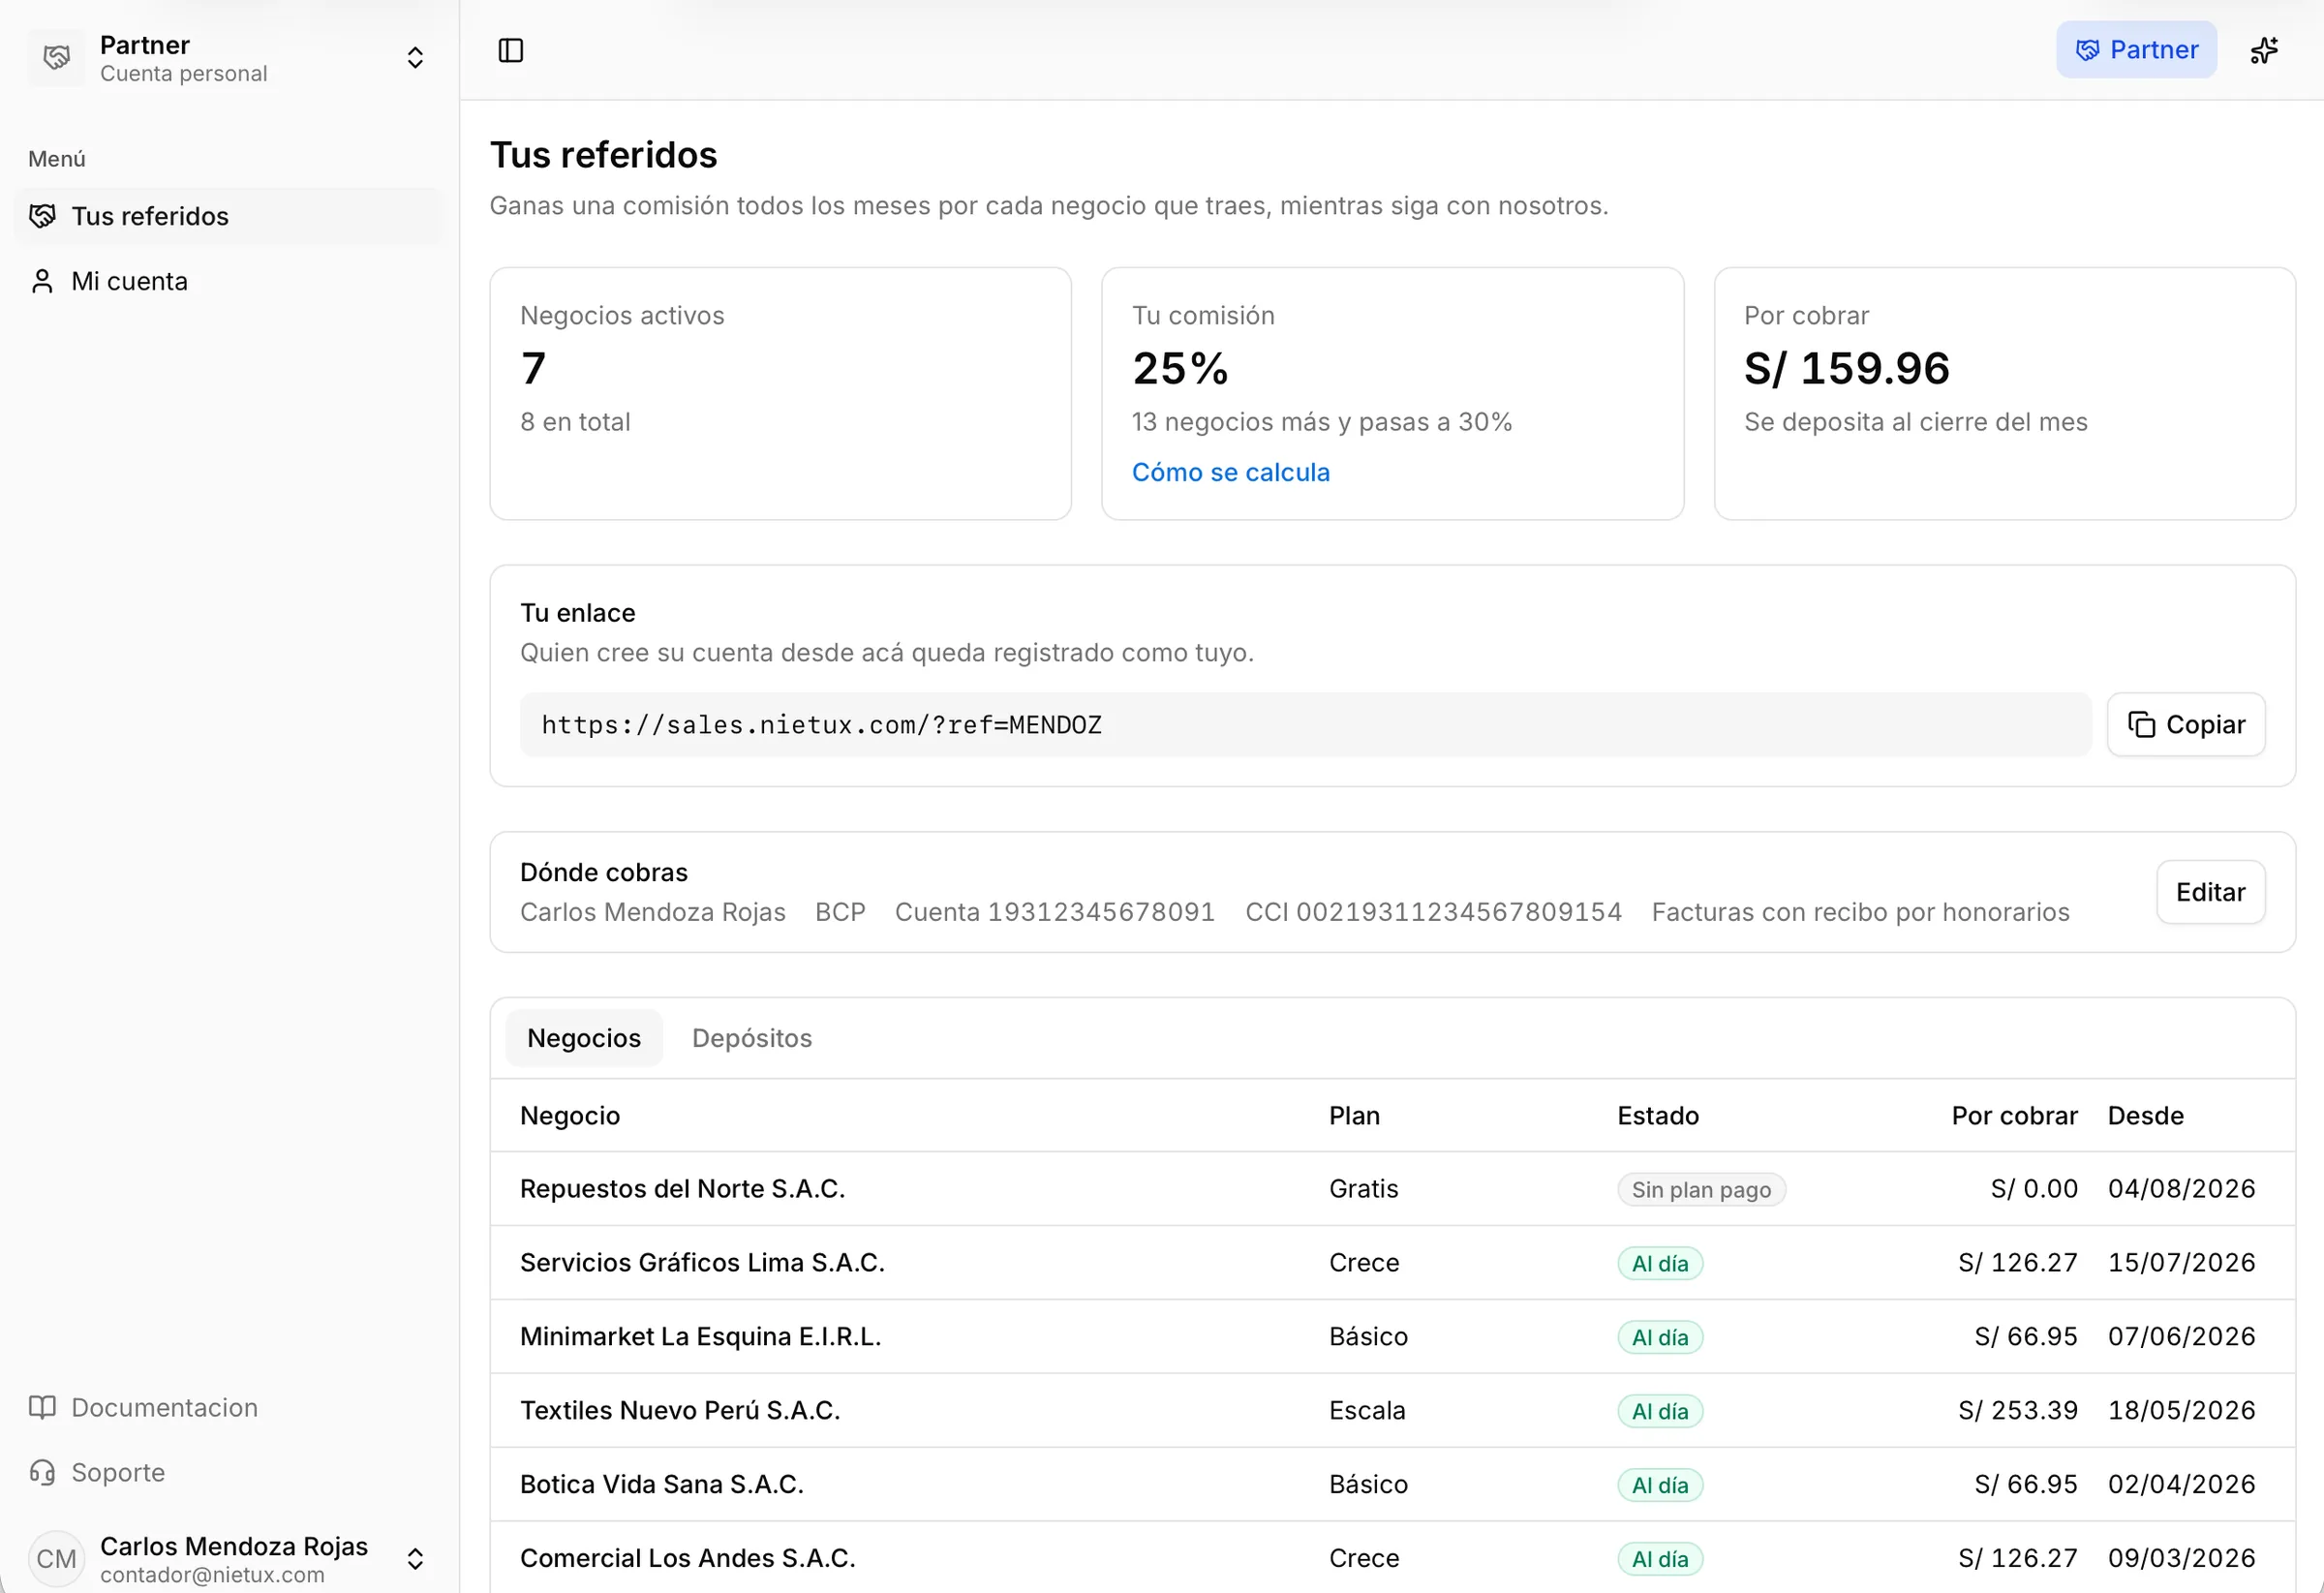
Task: Select the Negocios tab
Action: 584,1038
